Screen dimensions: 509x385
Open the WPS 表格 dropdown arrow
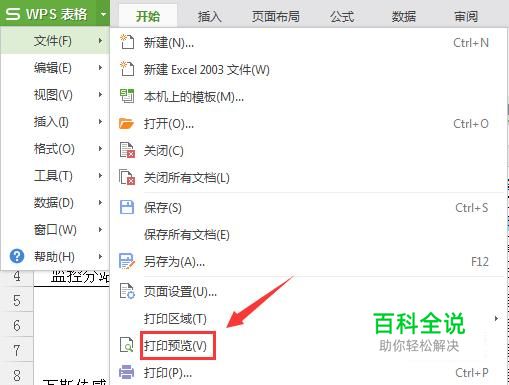point(103,14)
